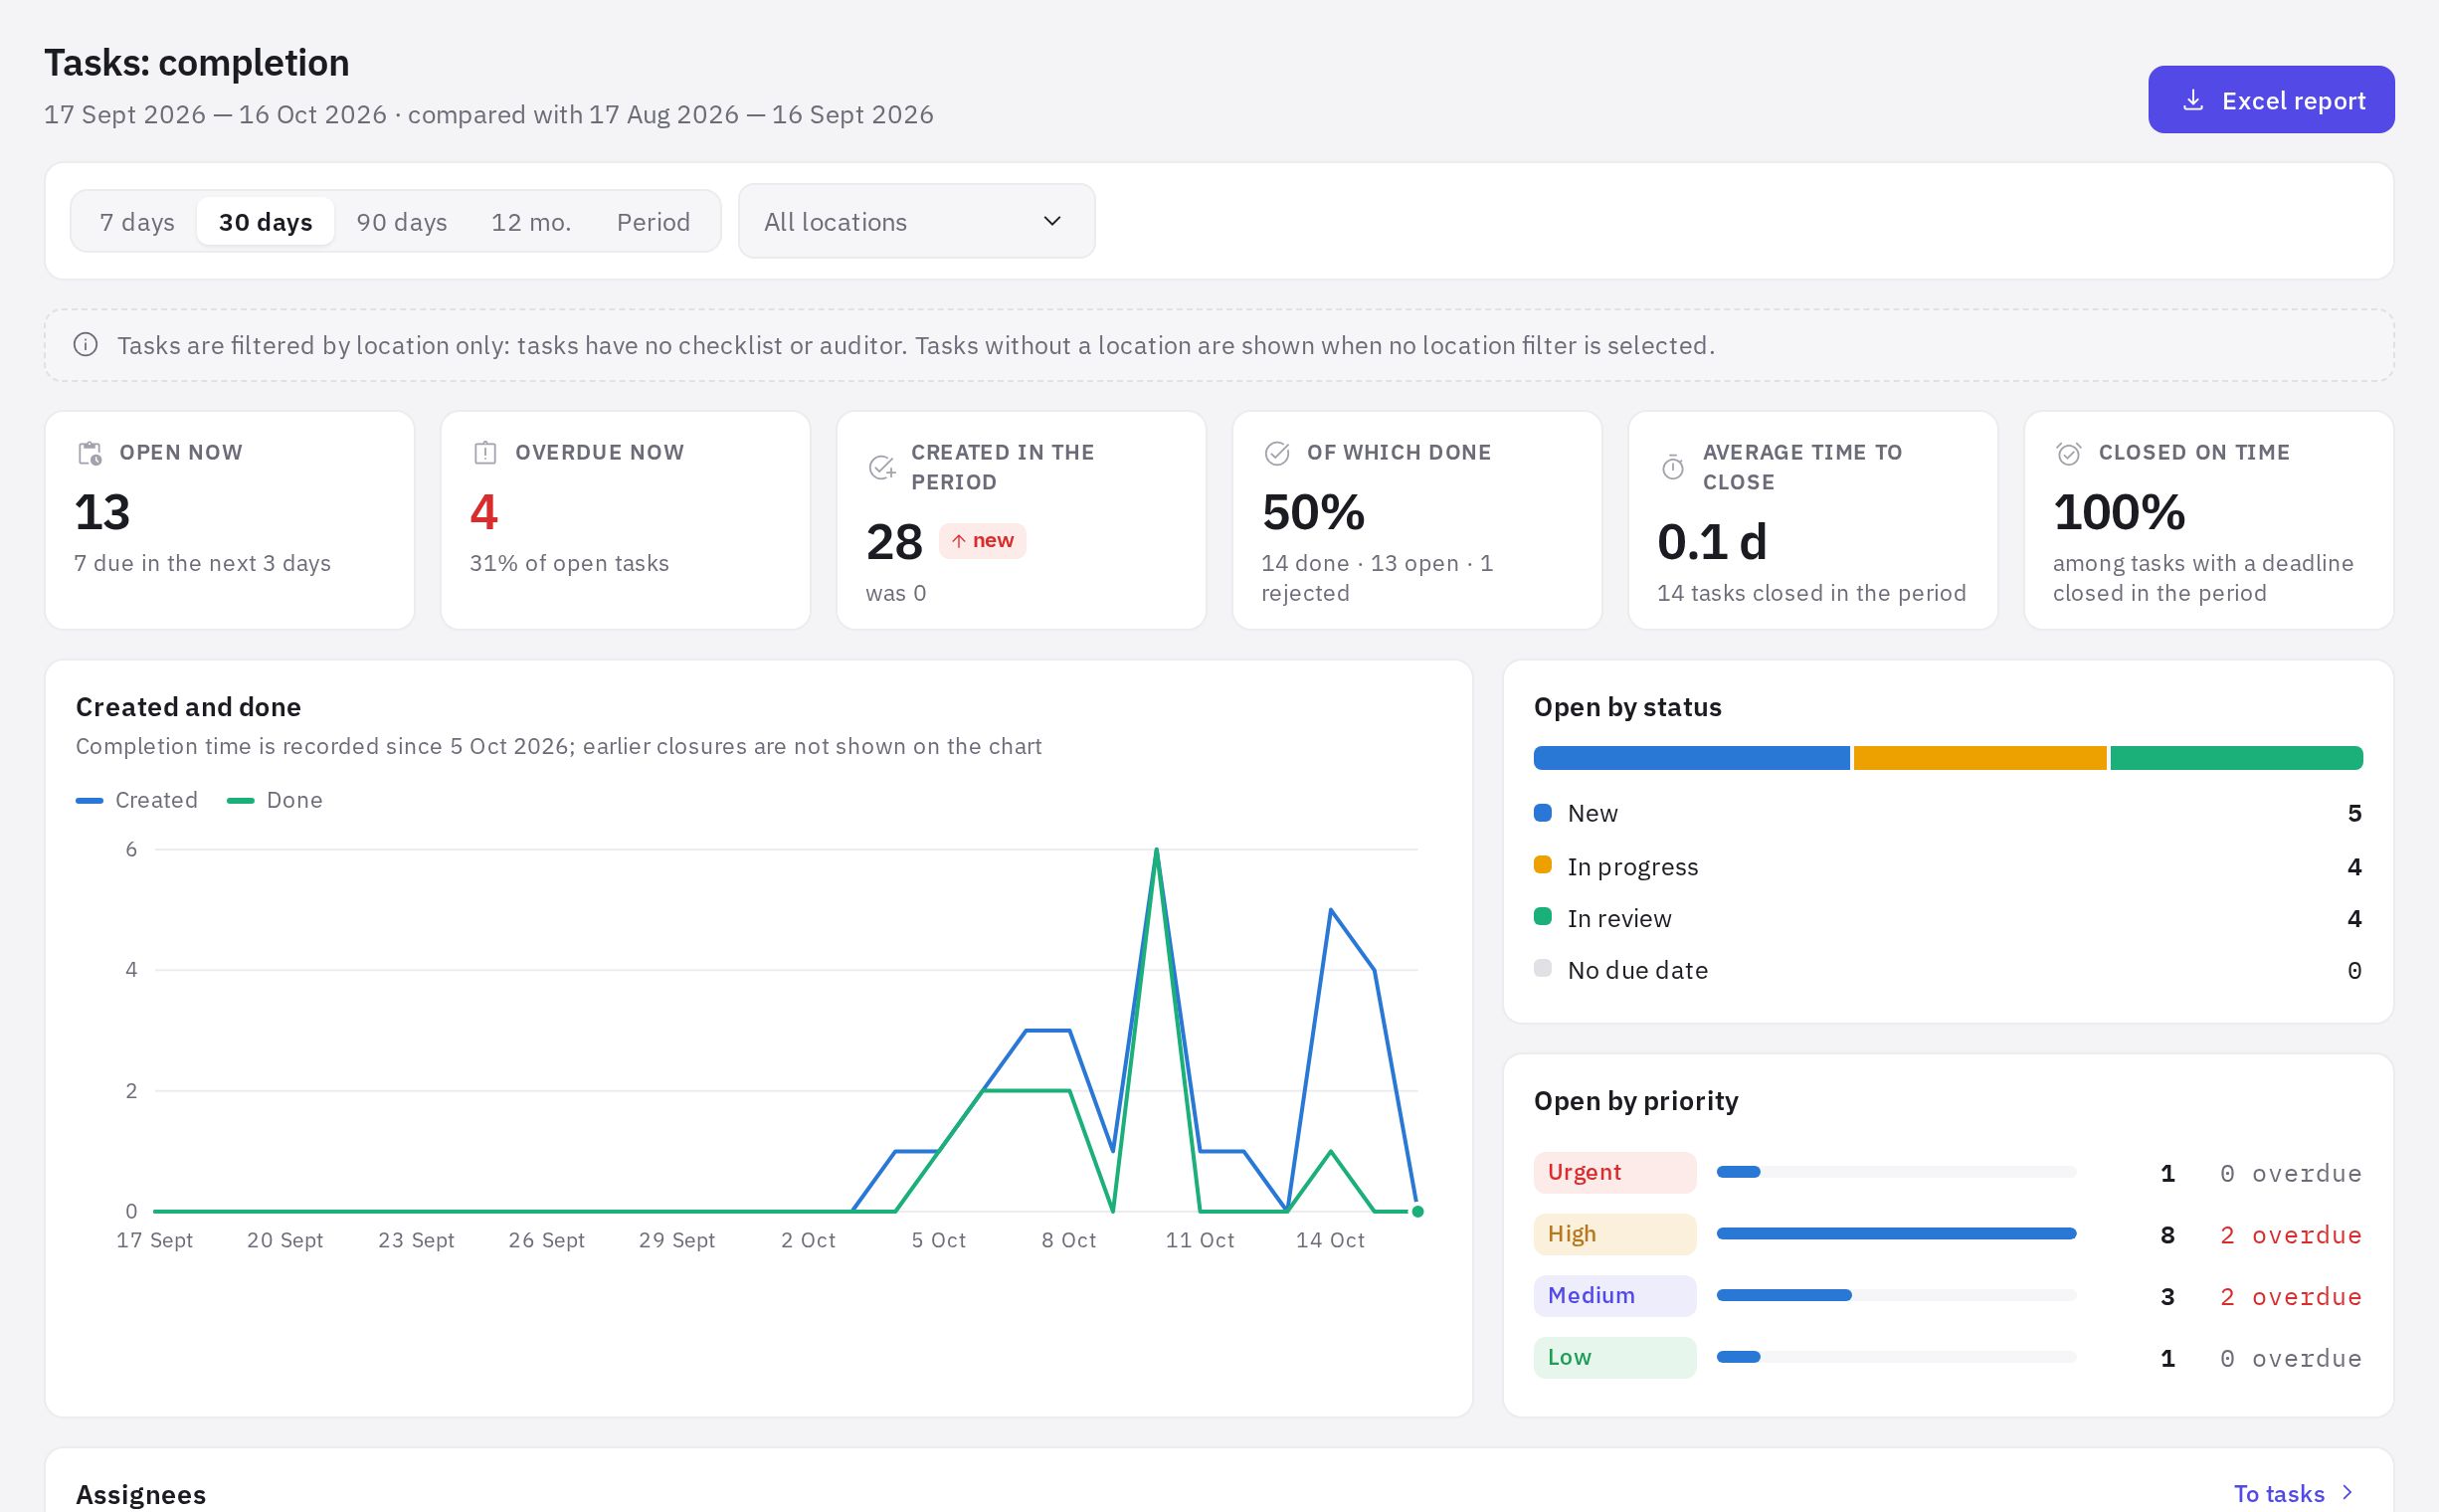This screenshot has width=2439, height=1512.
Task: Click the Average Time to Close stopwatch icon
Action: [x=1673, y=467]
